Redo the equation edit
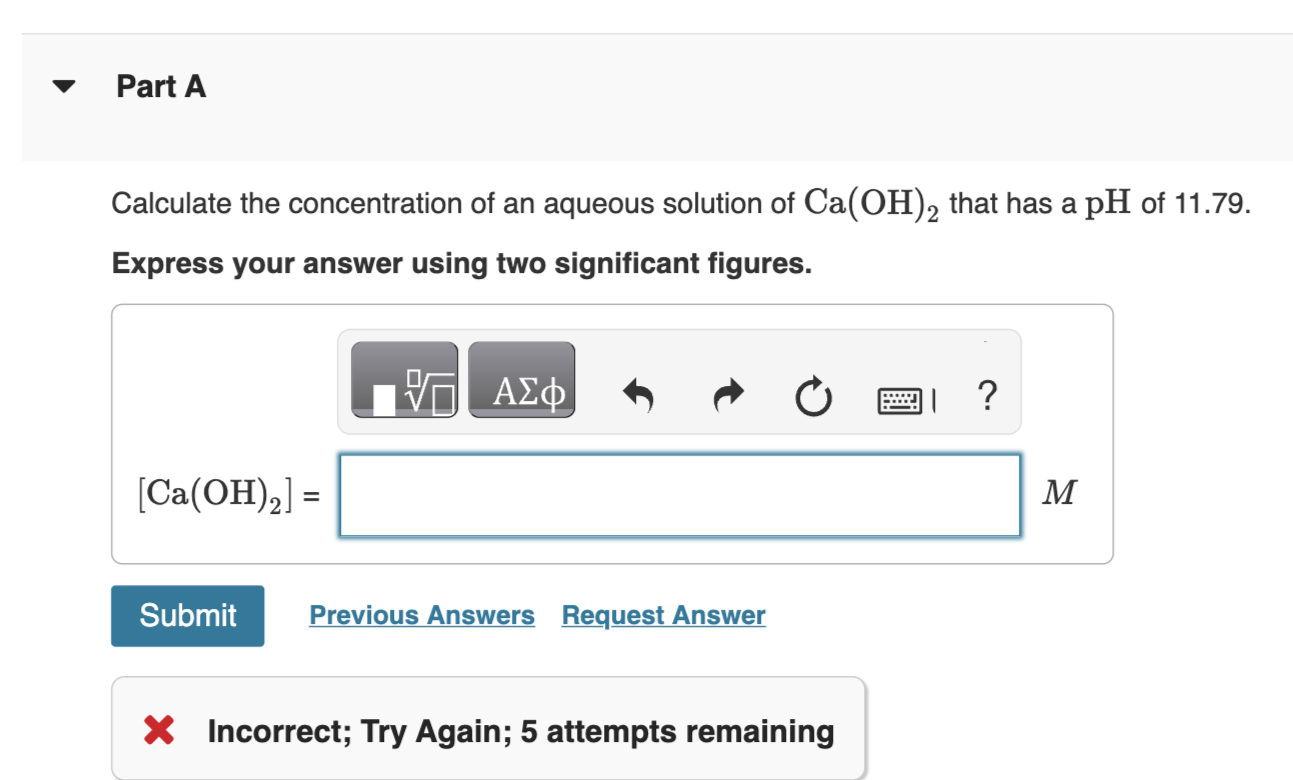The image size is (1293, 780). point(727,395)
